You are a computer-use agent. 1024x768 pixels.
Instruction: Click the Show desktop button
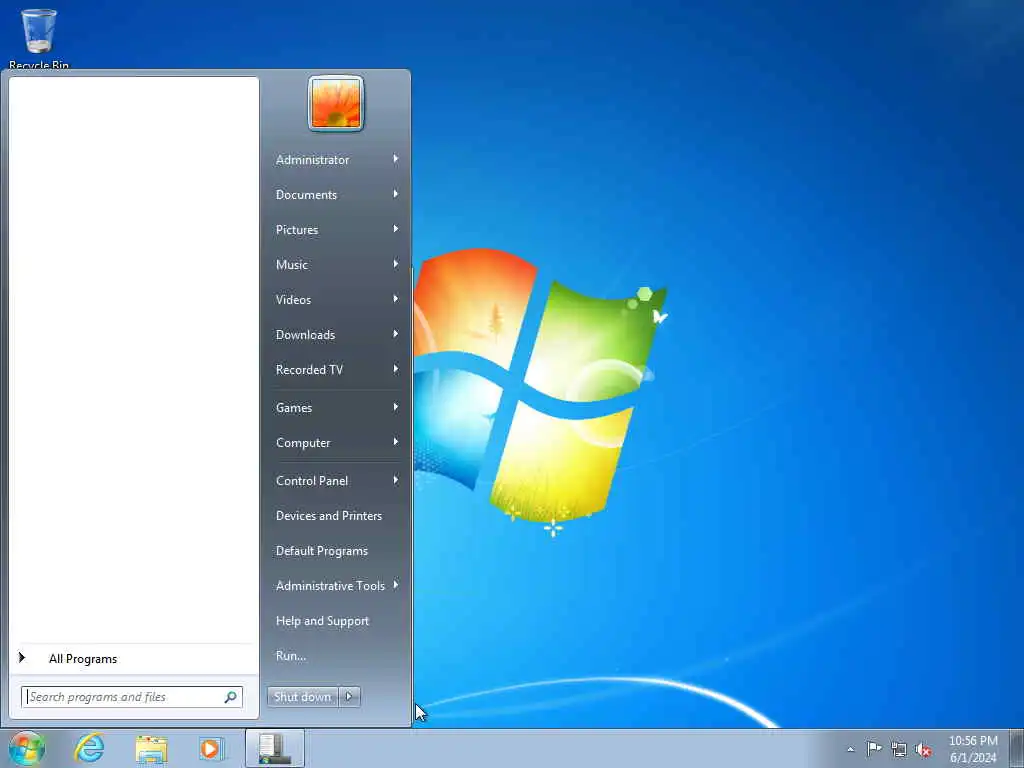pyautogui.click(x=1017, y=748)
